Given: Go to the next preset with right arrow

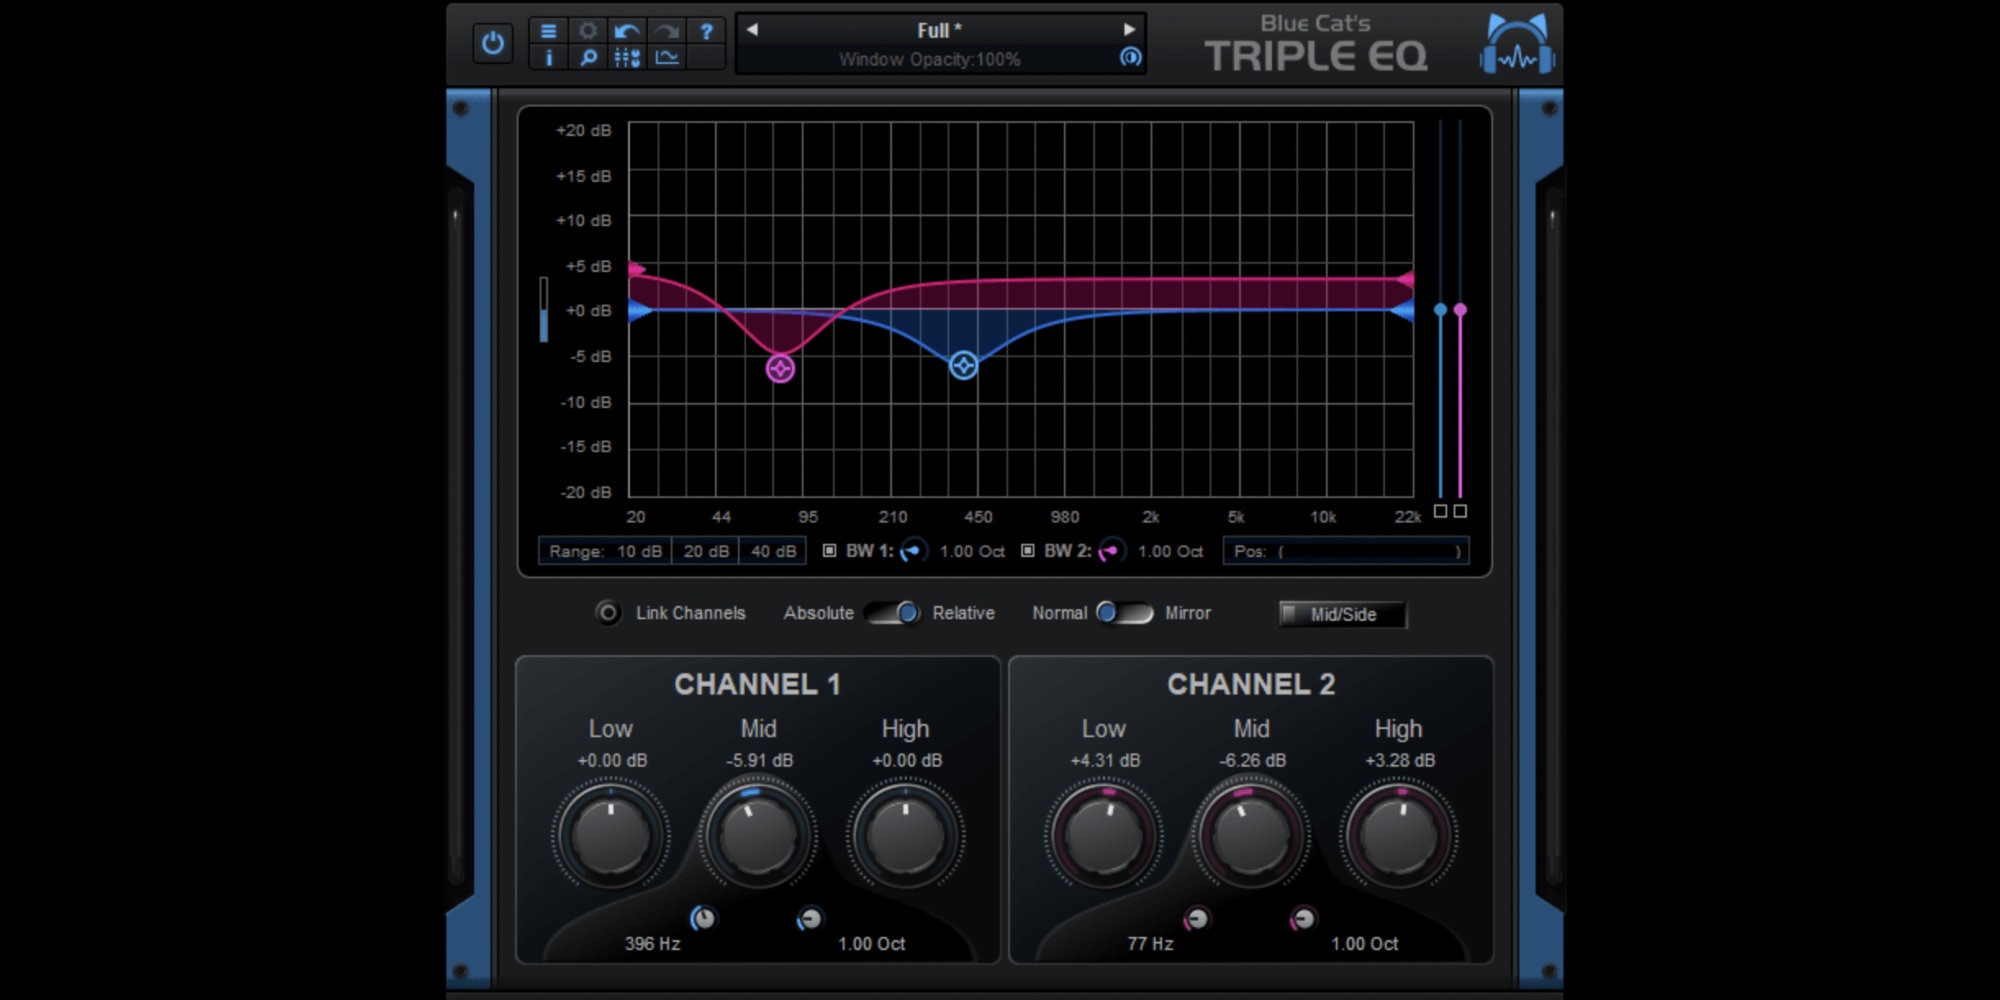Looking at the screenshot, I should [x=1129, y=30].
